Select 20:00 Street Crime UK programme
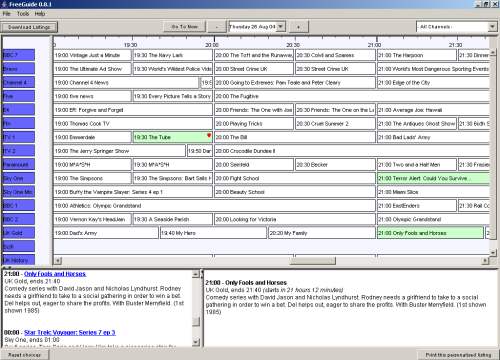Screen dimensions: 500x360 [254, 69]
